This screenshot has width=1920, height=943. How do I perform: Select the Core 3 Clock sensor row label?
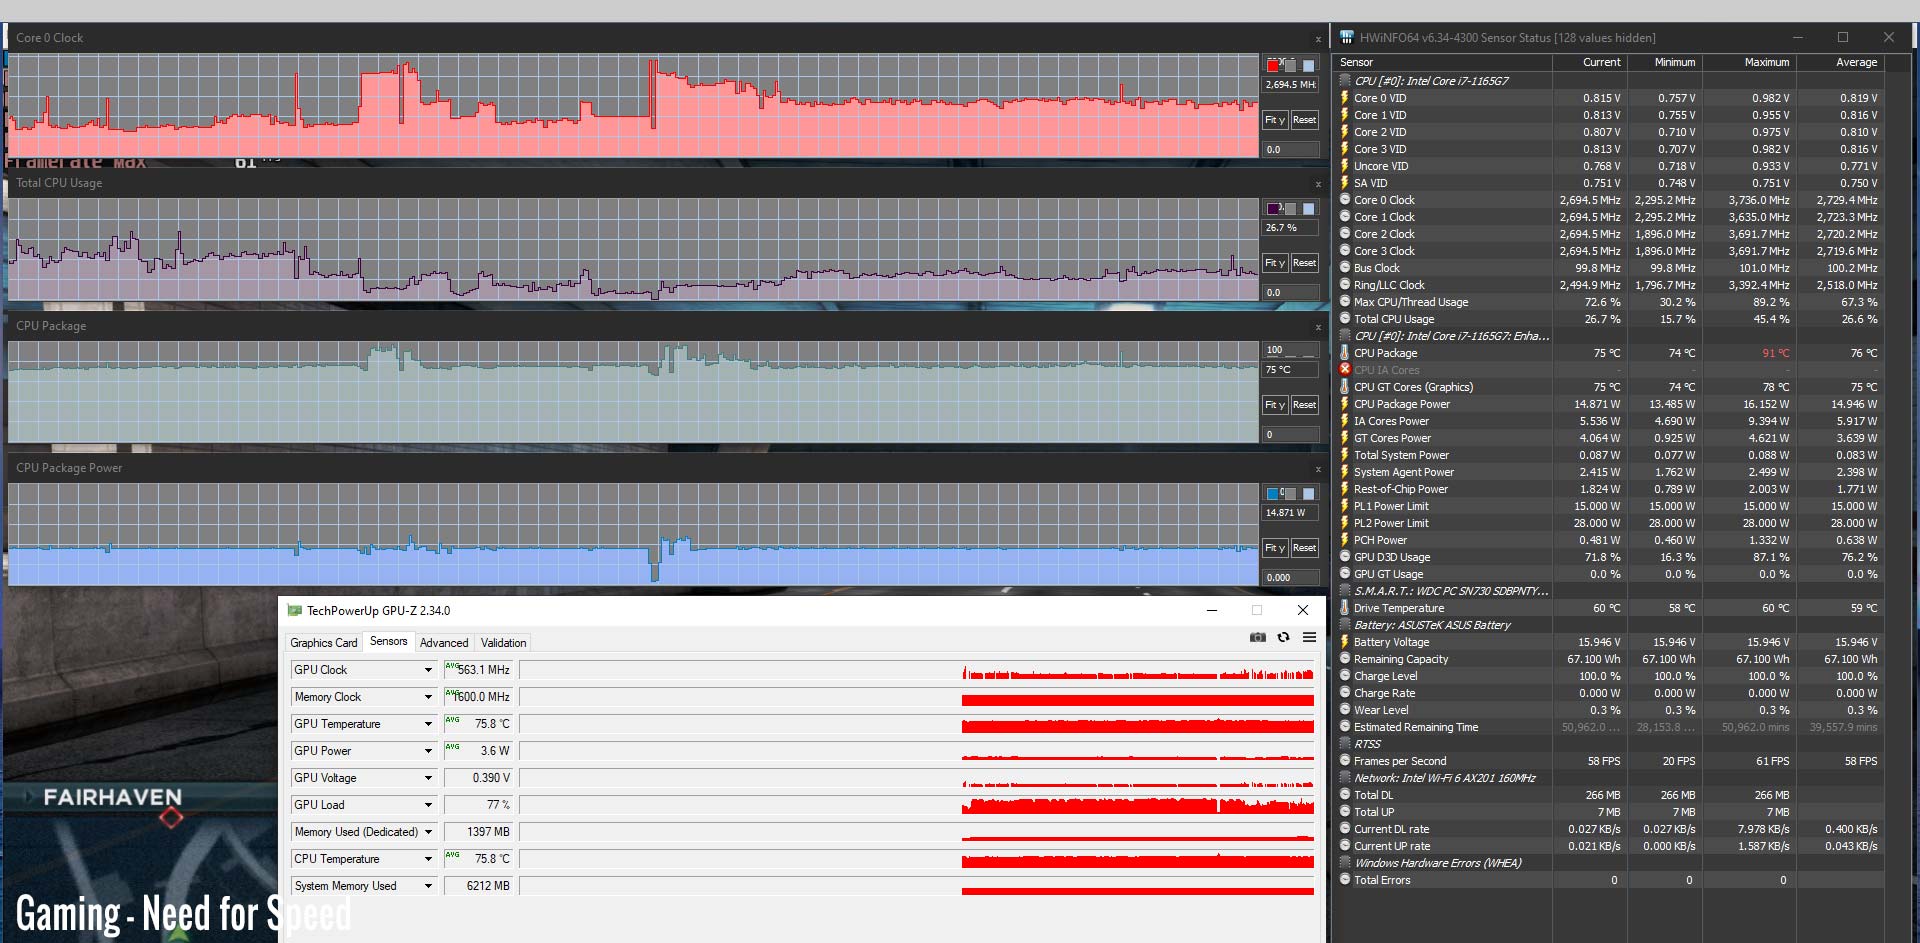[x=1384, y=251]
